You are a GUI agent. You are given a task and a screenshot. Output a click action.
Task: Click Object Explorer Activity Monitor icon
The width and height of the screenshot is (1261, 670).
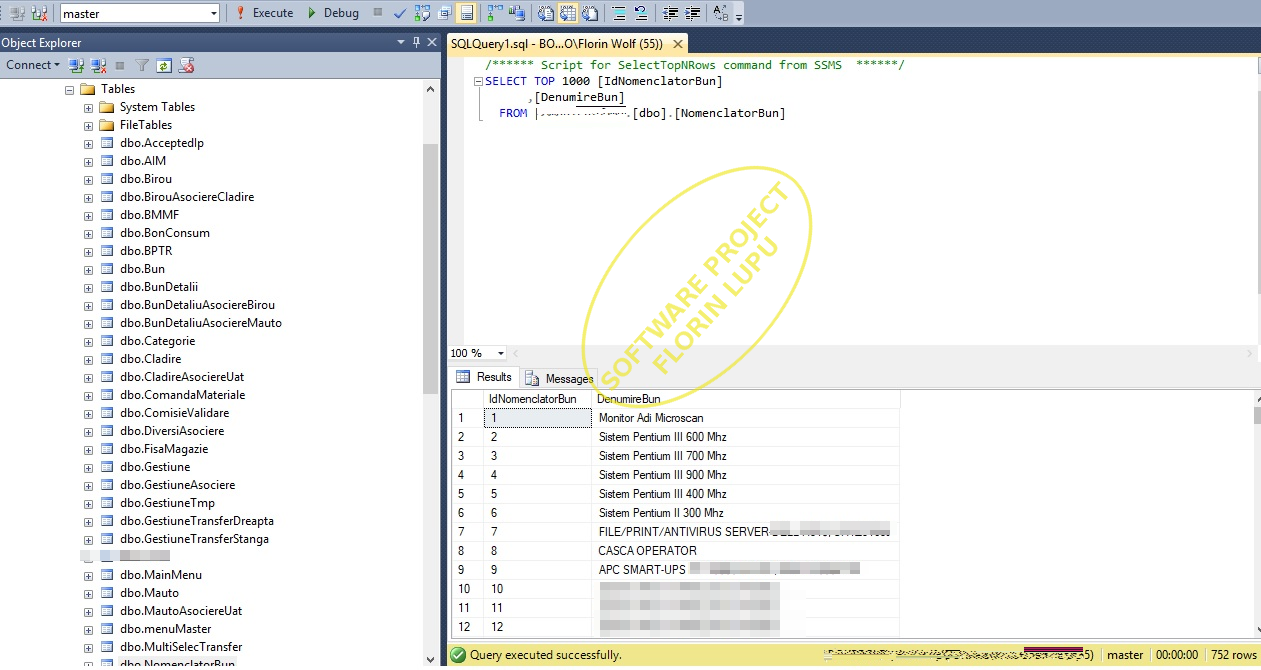click(x=186, y=65)
